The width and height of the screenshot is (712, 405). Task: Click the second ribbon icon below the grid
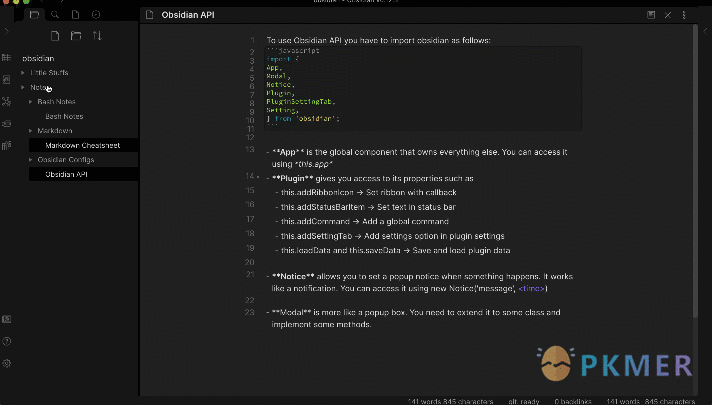pyautogui.click(x=6, y=79)
